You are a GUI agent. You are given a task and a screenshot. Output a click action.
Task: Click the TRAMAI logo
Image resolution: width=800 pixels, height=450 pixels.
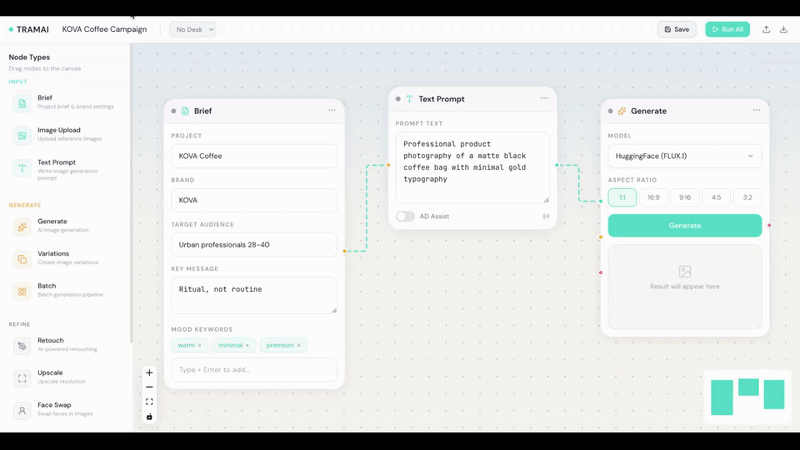click(29, 30)
